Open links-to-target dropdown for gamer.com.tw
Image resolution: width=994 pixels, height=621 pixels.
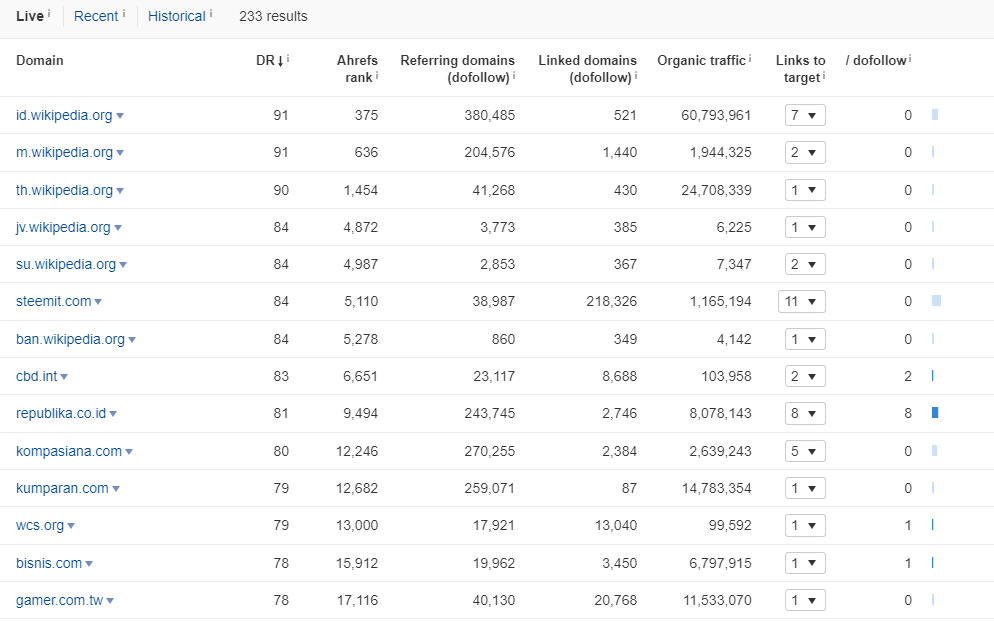[805, 600]
